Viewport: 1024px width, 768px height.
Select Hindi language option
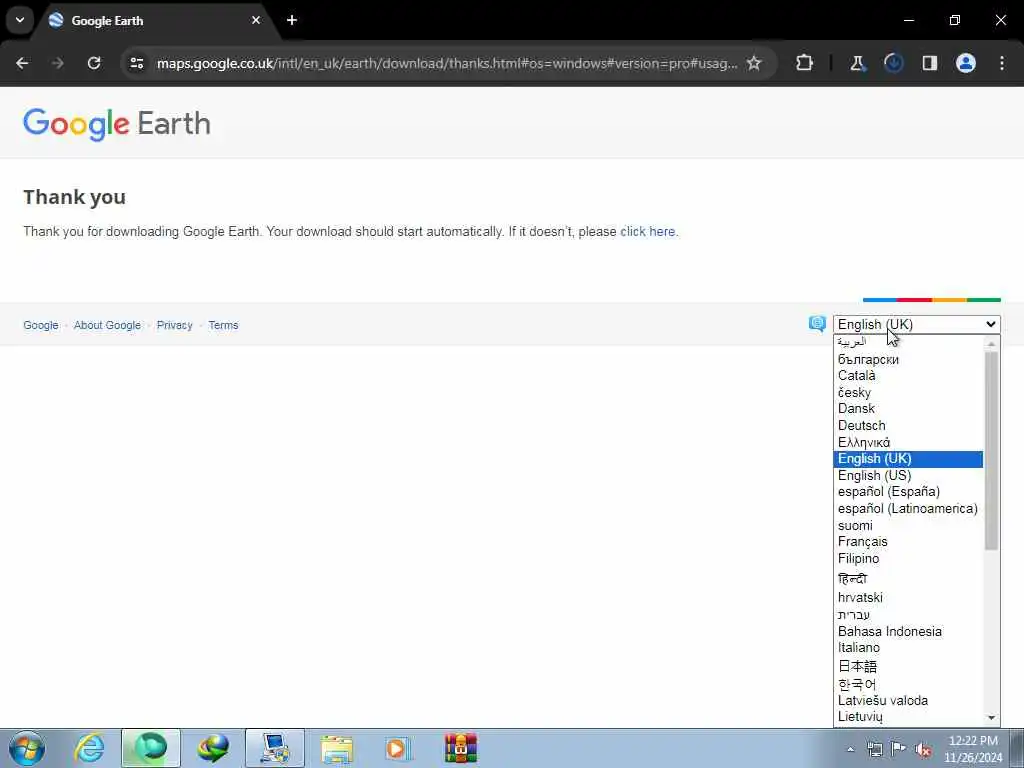908,579
